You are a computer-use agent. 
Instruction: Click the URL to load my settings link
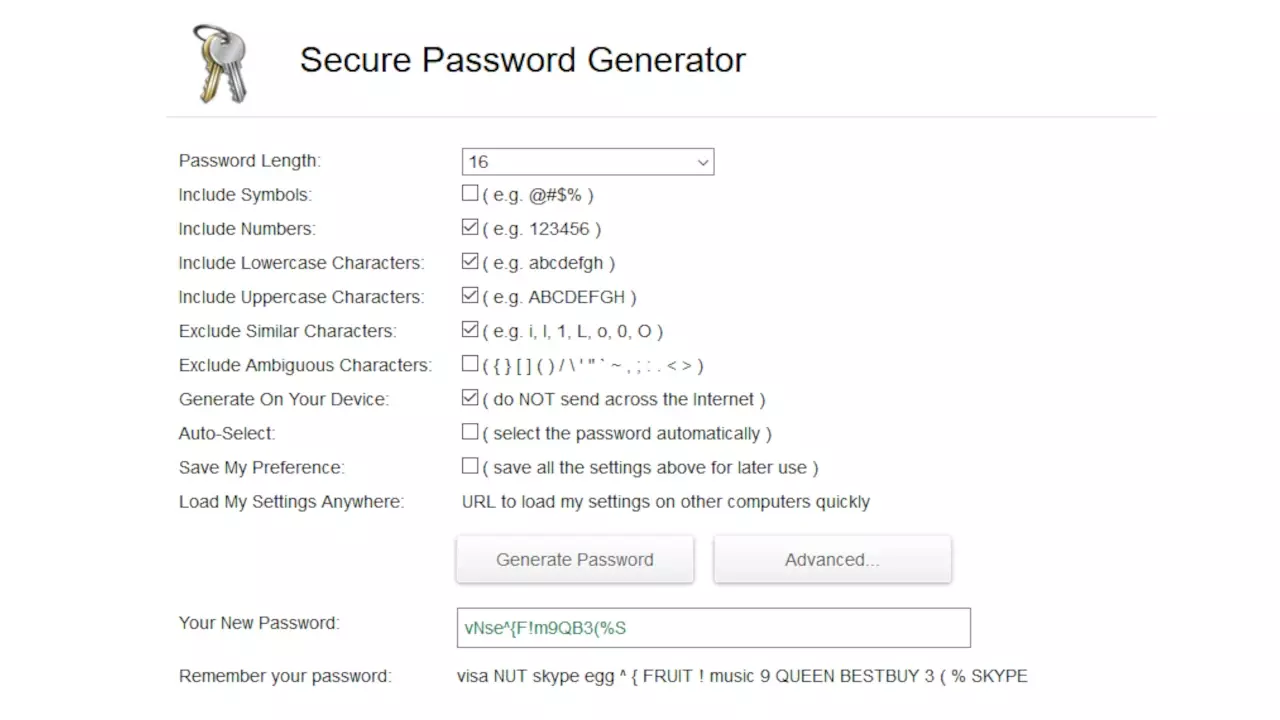pyautogui.click(x=666, y=501)
